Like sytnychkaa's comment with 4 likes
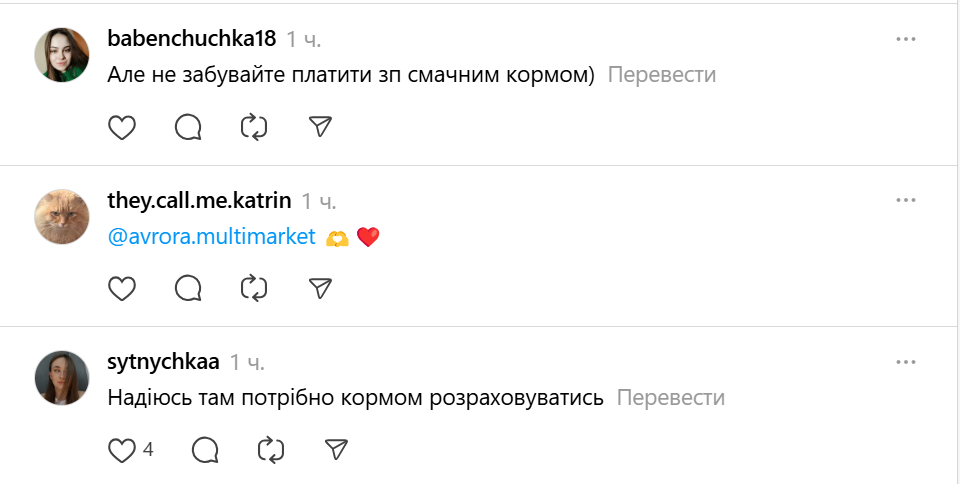960x484 pixels. point(121,450)
